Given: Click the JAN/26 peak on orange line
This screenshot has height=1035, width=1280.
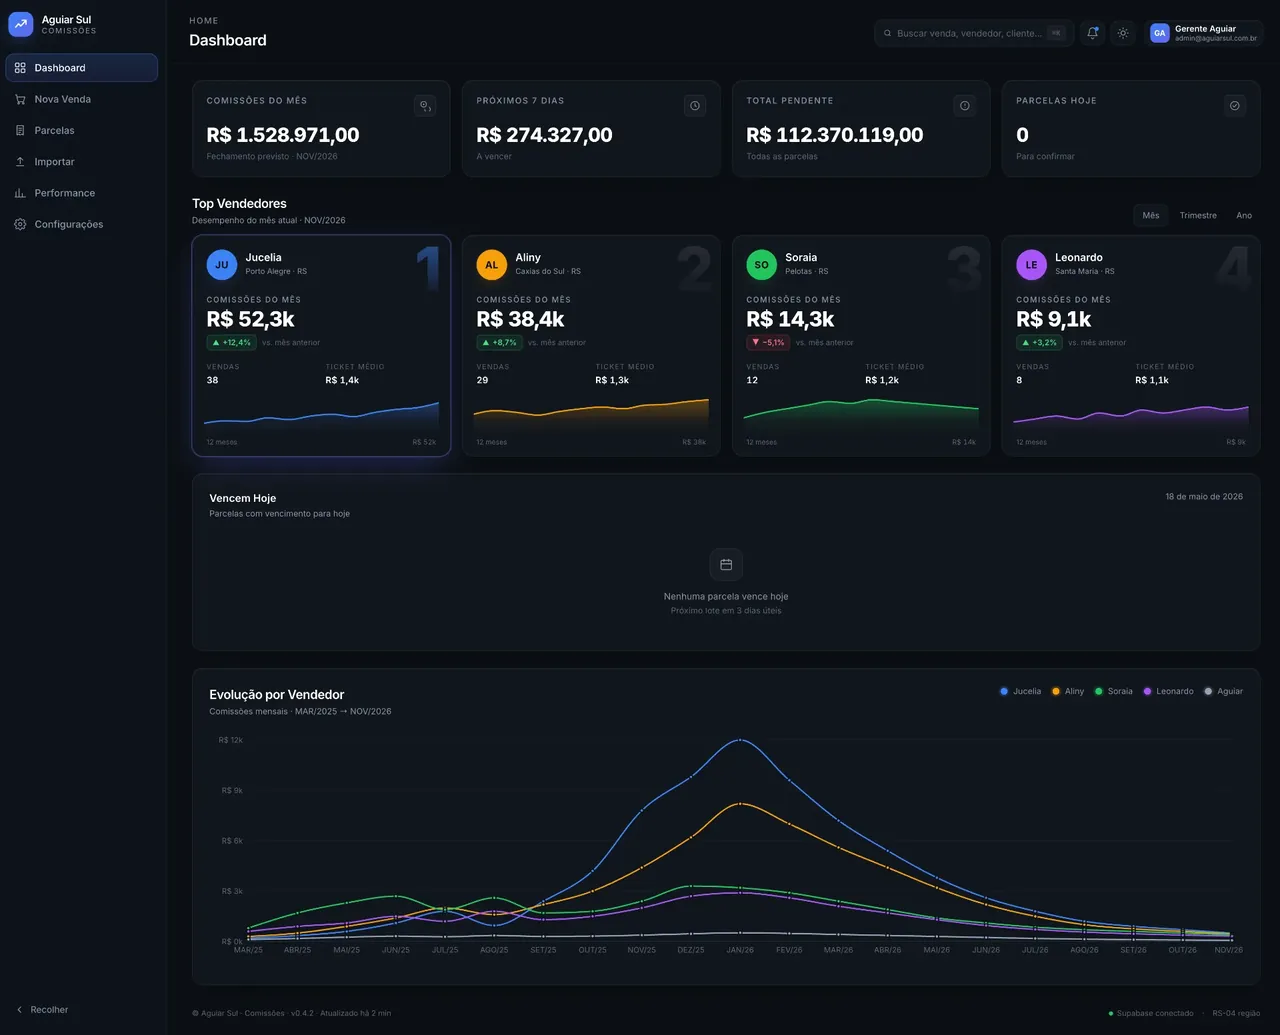Looking at the screenshot, I should click(x=740, y=804).
